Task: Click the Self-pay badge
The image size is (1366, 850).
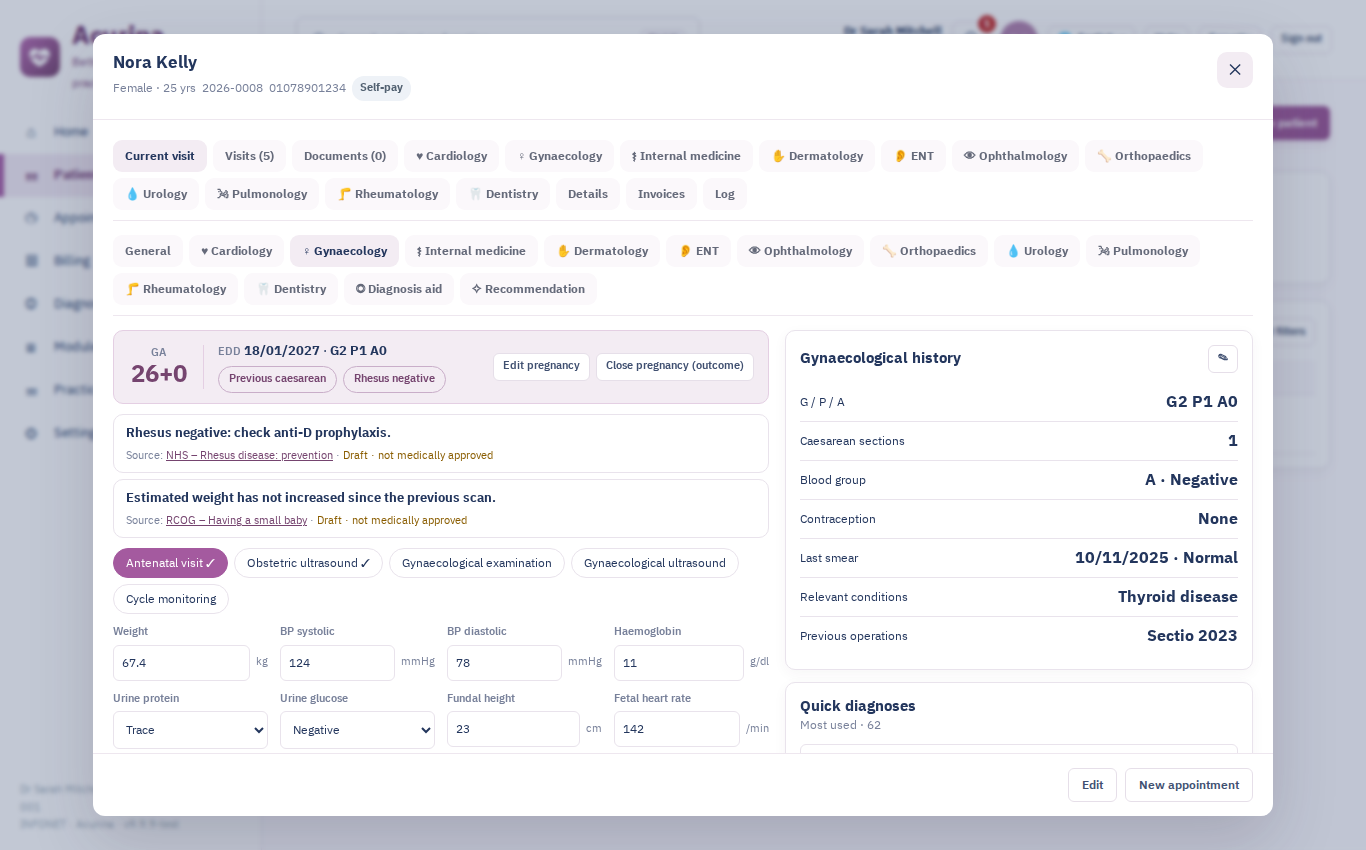Action: 381,88
